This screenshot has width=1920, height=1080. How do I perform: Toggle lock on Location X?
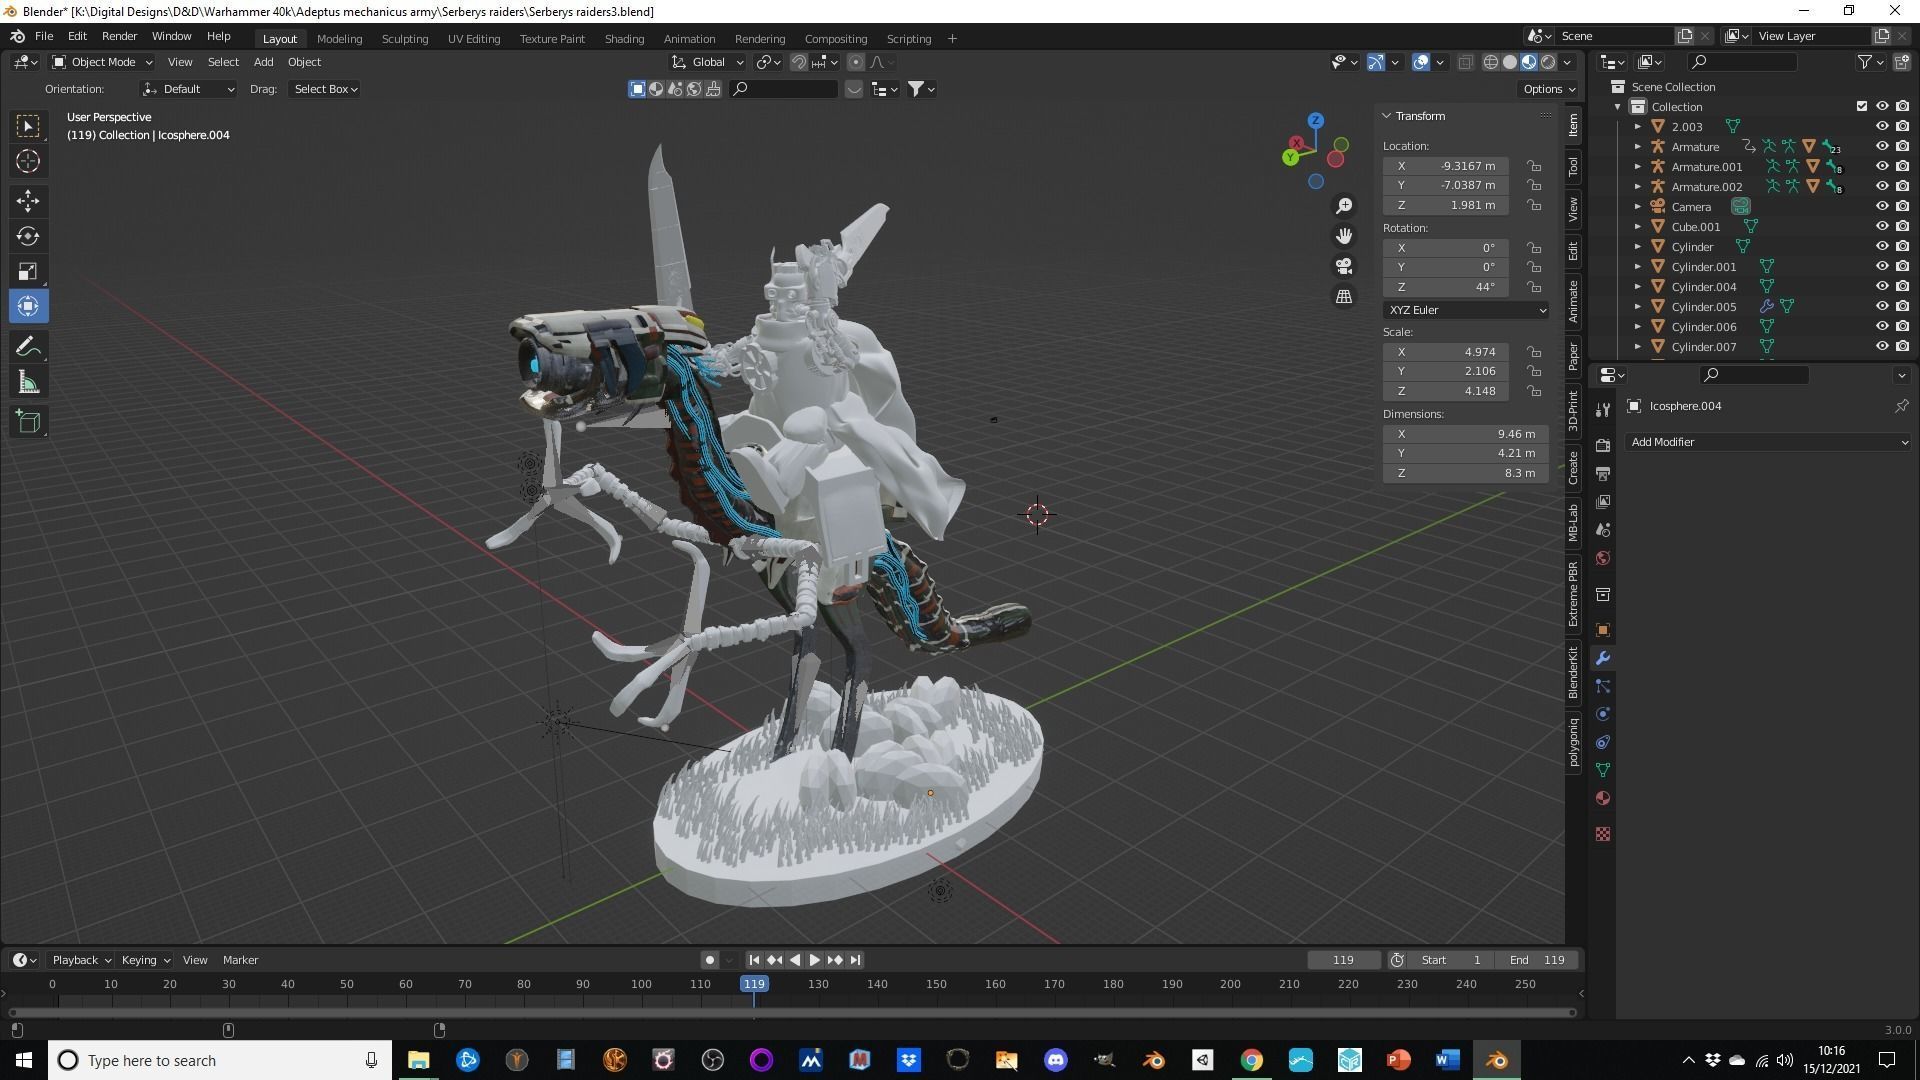point(1533,166)
